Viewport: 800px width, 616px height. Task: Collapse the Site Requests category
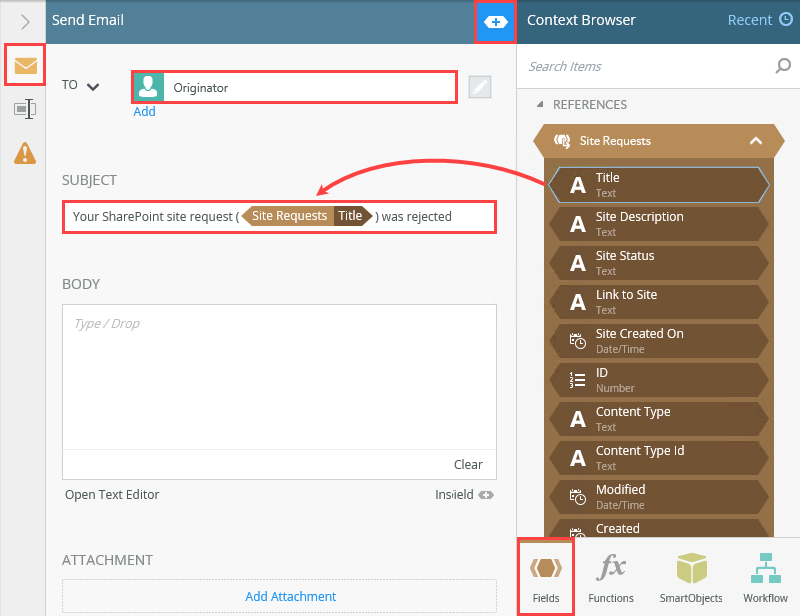click(x=756, y=140)
